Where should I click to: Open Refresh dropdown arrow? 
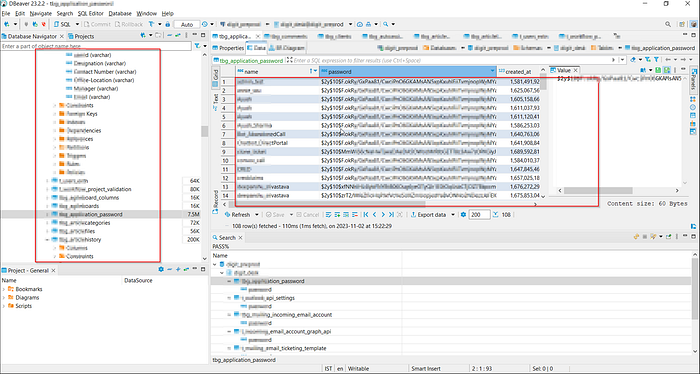click(256, 215)
